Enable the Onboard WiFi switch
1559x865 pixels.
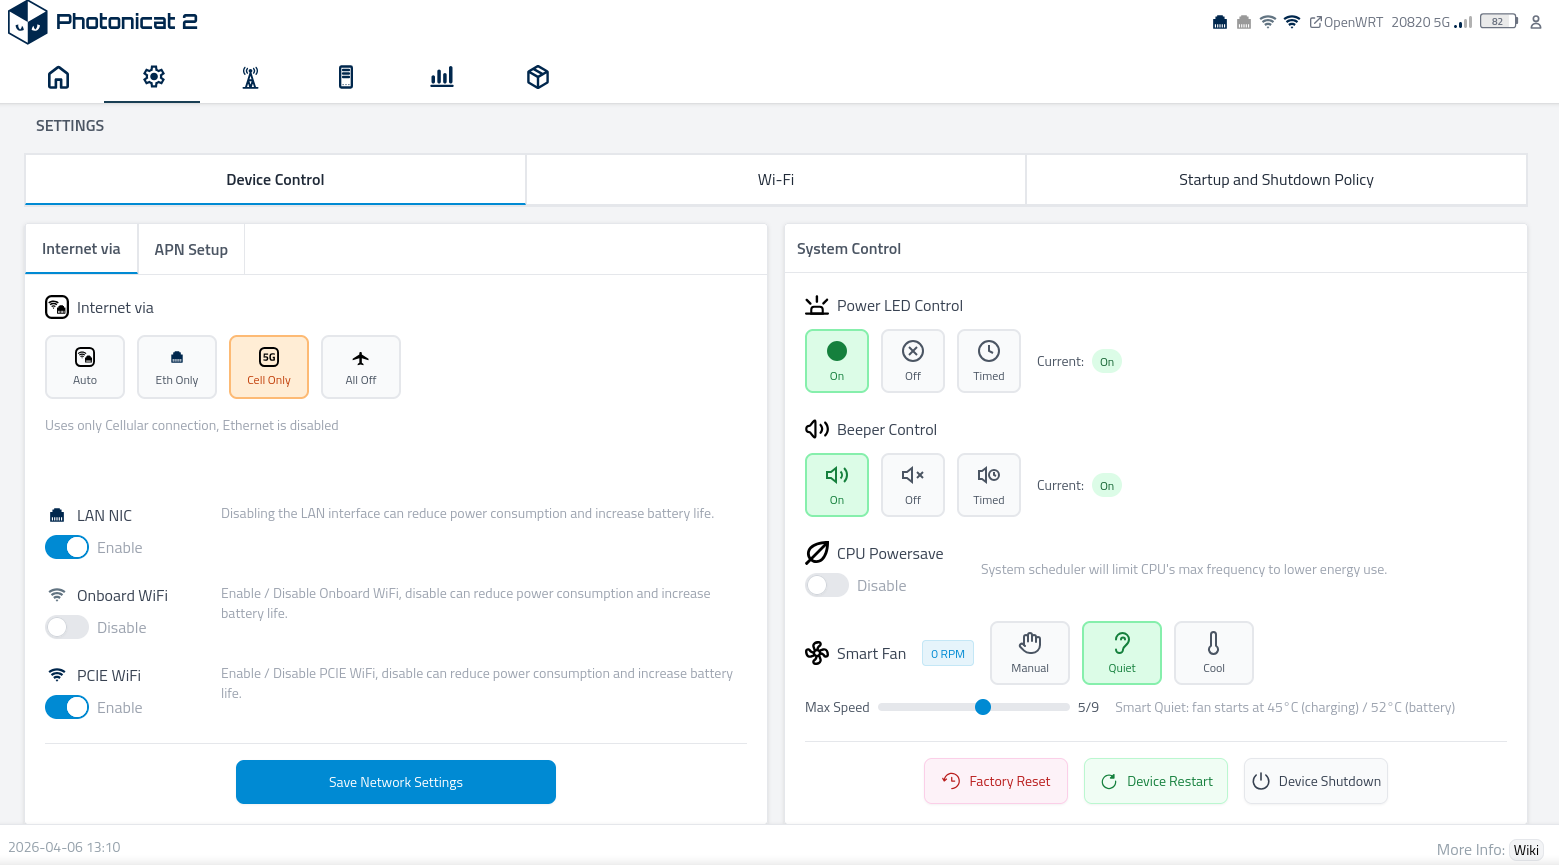coord(67,628)
